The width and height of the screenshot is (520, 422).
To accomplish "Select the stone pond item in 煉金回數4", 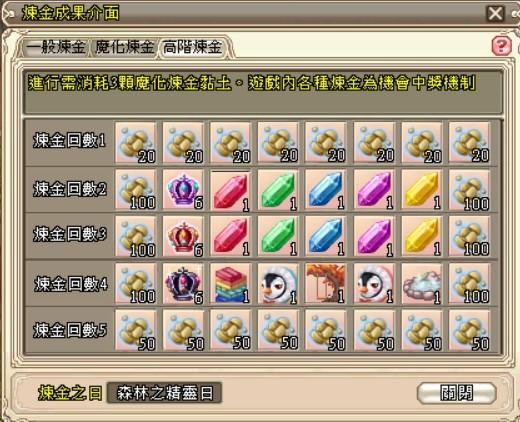I will click(x=422, y=284).
